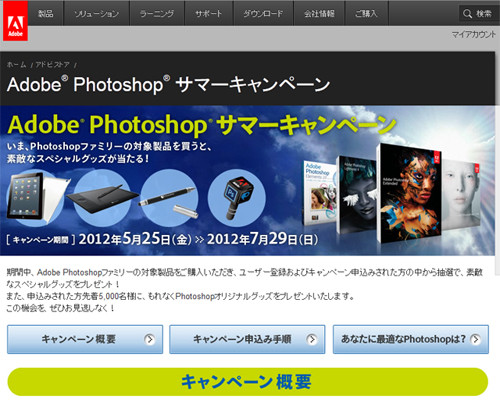Click the あなたに最適なPhotoshopは? button
Image resolution: width=500 pixels, height=406 pixels.
click(411, 339)
